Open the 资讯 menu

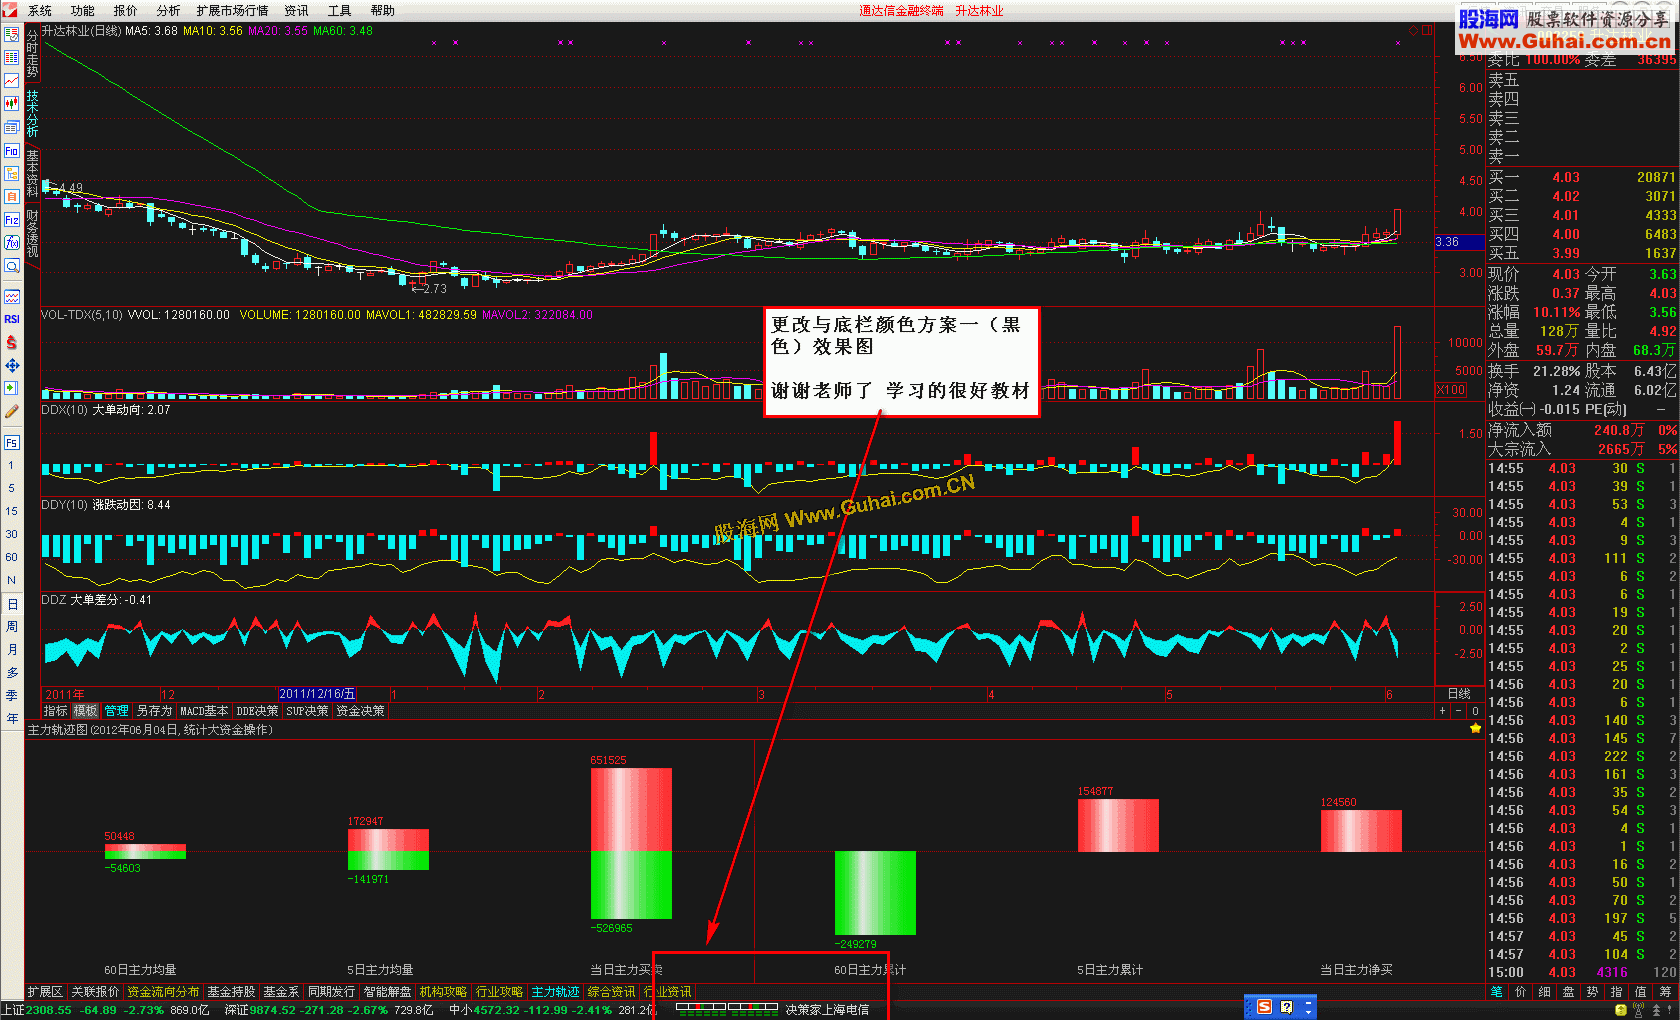[x=297, y=11]
